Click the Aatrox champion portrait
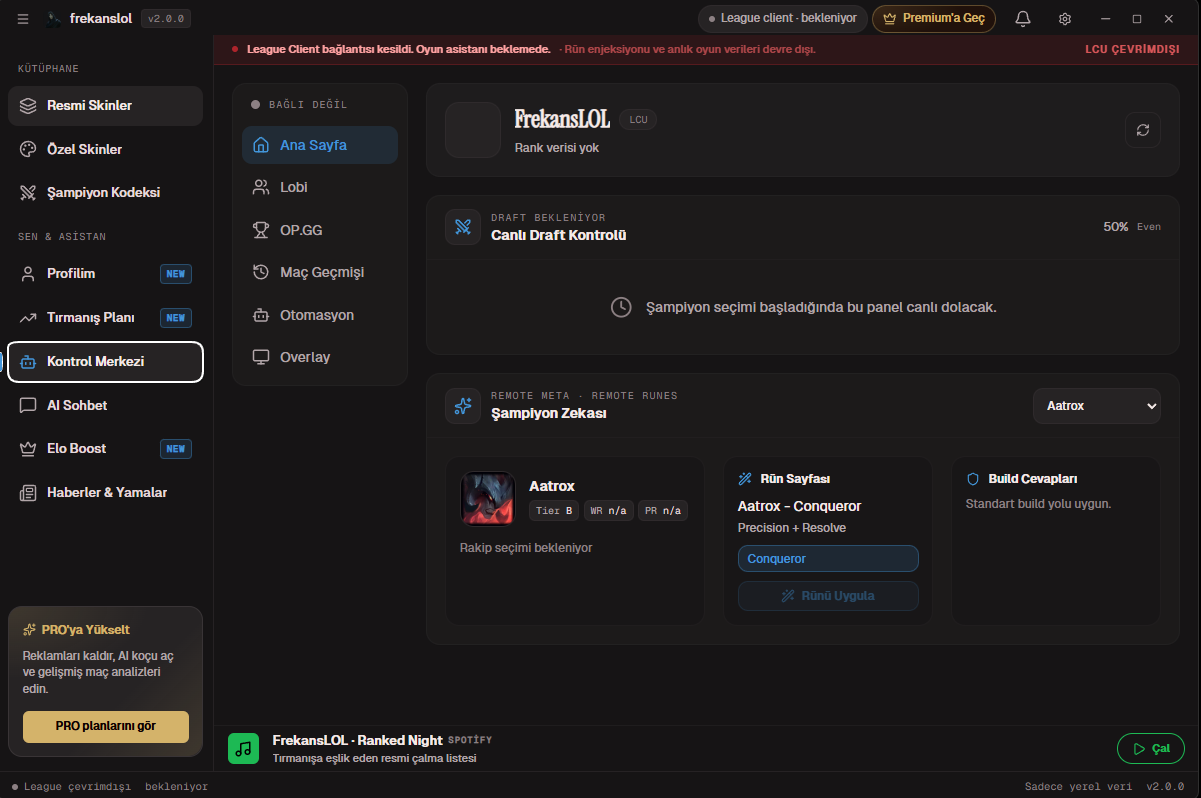Screen dimensions: 1201x798 pyautogui.click(x=488, y=498)
